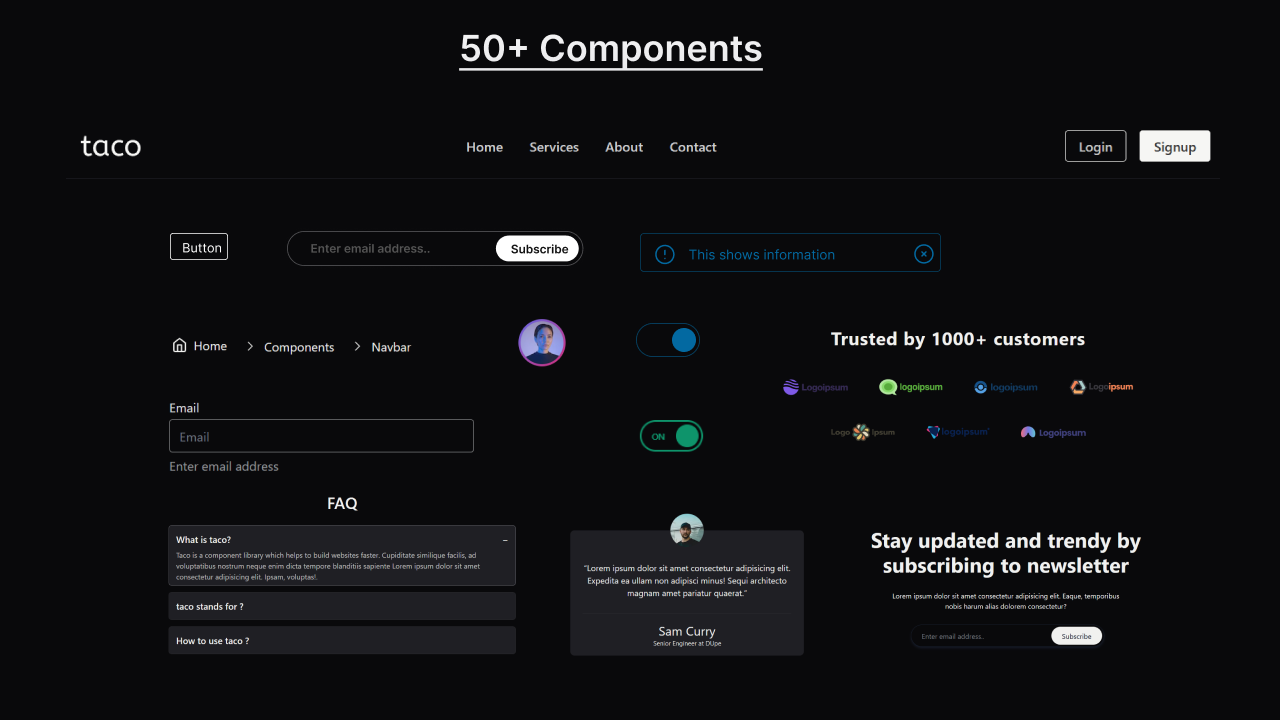Image resolution: width=1280 pixels, height=720 pixels.
Task: Open the circular profile avatar image
Action: [541, 341]
